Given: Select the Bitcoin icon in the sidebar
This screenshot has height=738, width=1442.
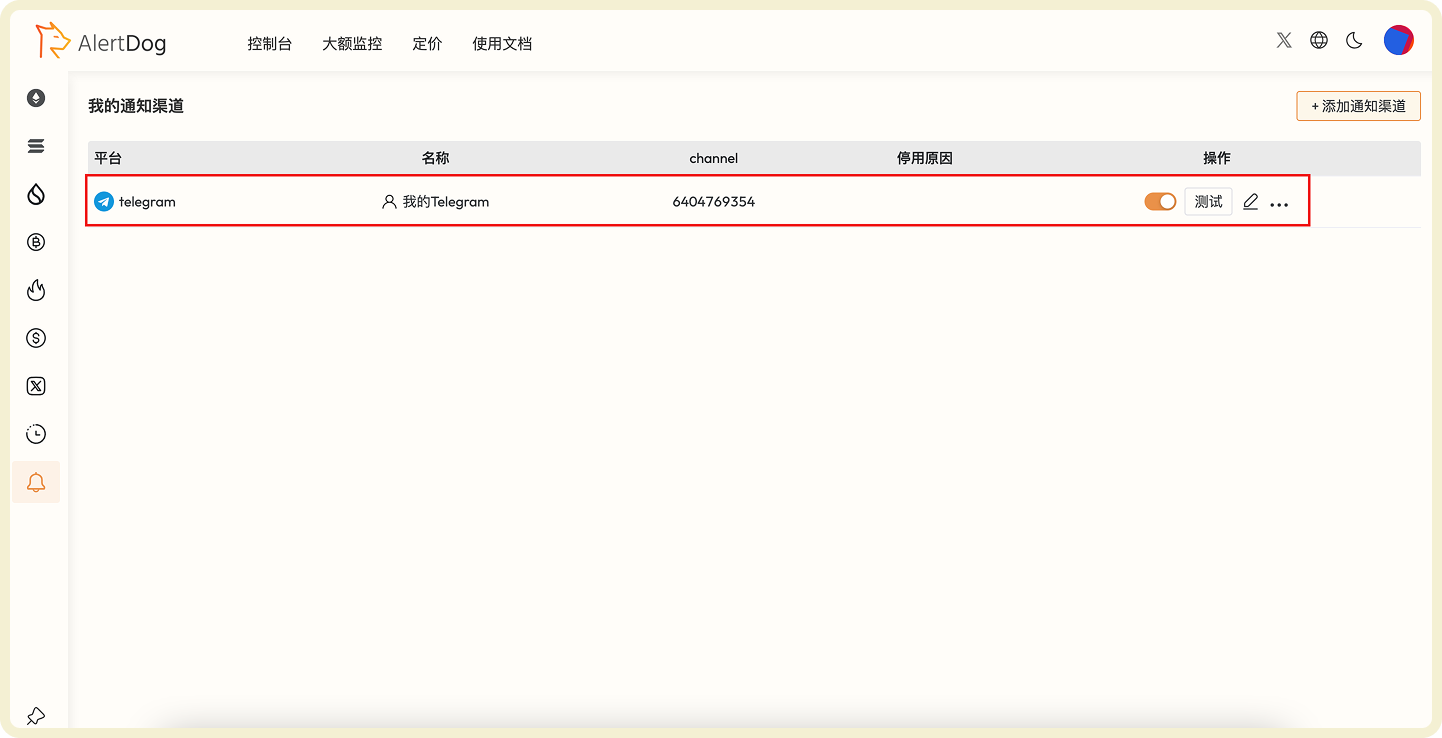Looking at the screenshot, I should pyautogui.click(x=36, y=242).
